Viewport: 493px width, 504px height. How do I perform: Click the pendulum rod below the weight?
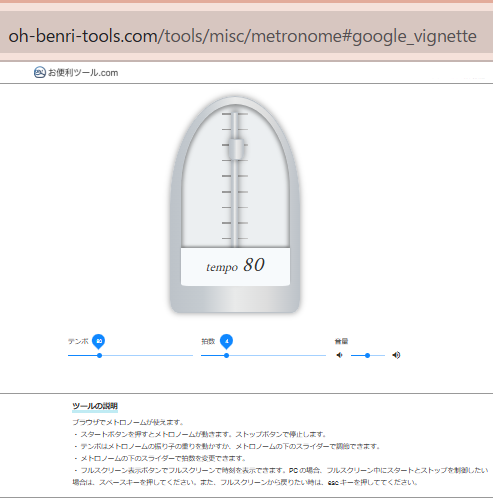(x=235, y=203)
